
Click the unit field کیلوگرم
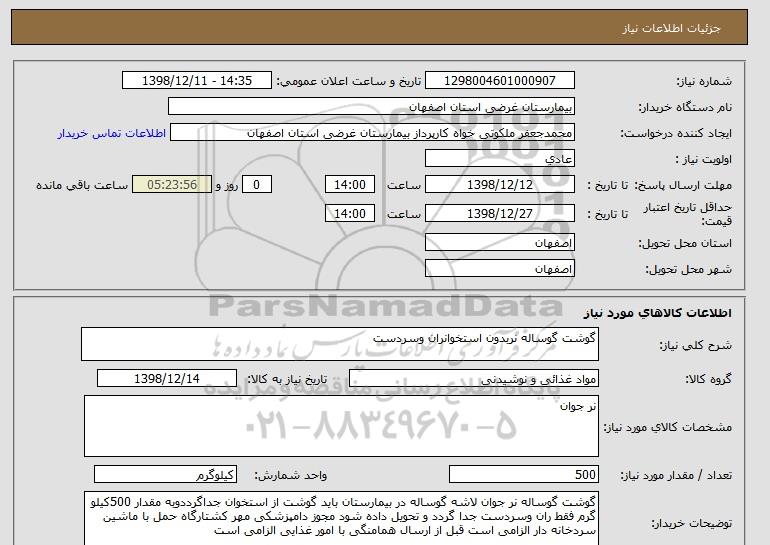(x=165, y=474)
